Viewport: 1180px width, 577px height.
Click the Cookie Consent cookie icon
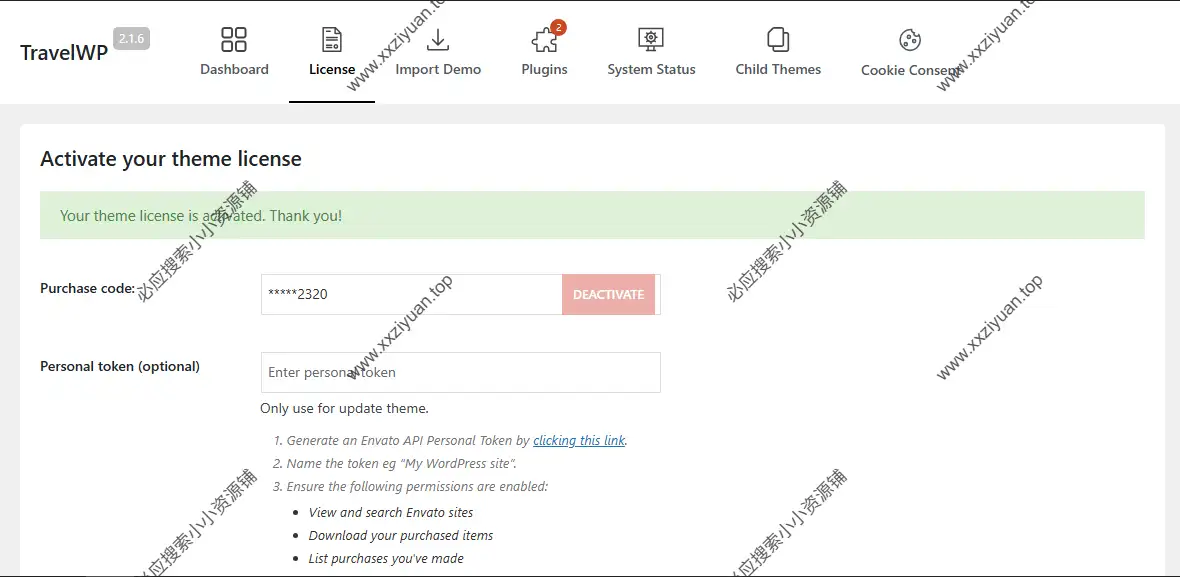coord(909,40)
